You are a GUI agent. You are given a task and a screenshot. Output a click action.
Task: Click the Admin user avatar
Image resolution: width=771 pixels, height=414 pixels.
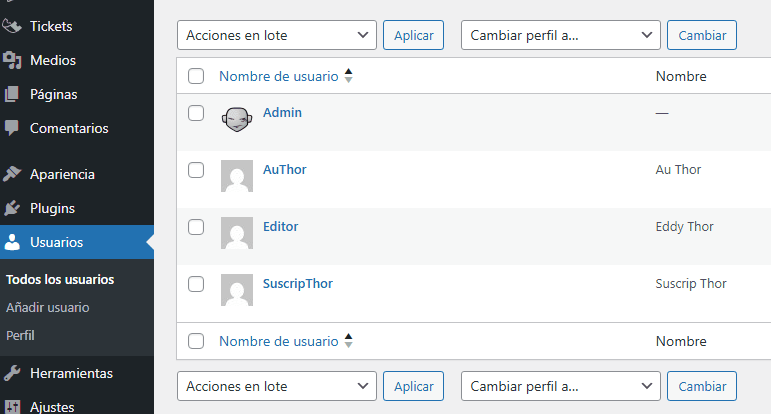[x=236, y=120]
